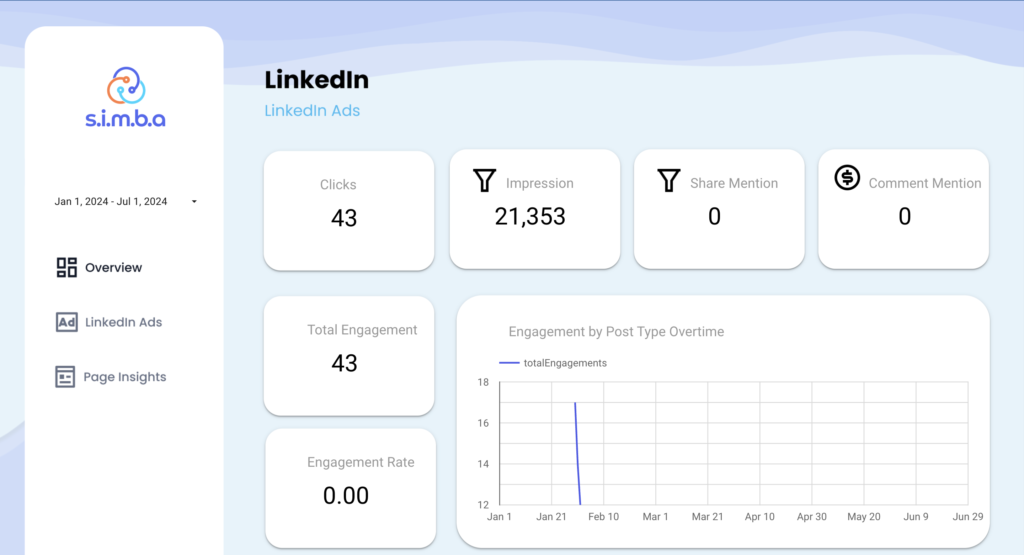The width and height of the screenshot is (1024, 555).
Task: Click the funnel icon beside Share Mention
Action: (669, 181)
